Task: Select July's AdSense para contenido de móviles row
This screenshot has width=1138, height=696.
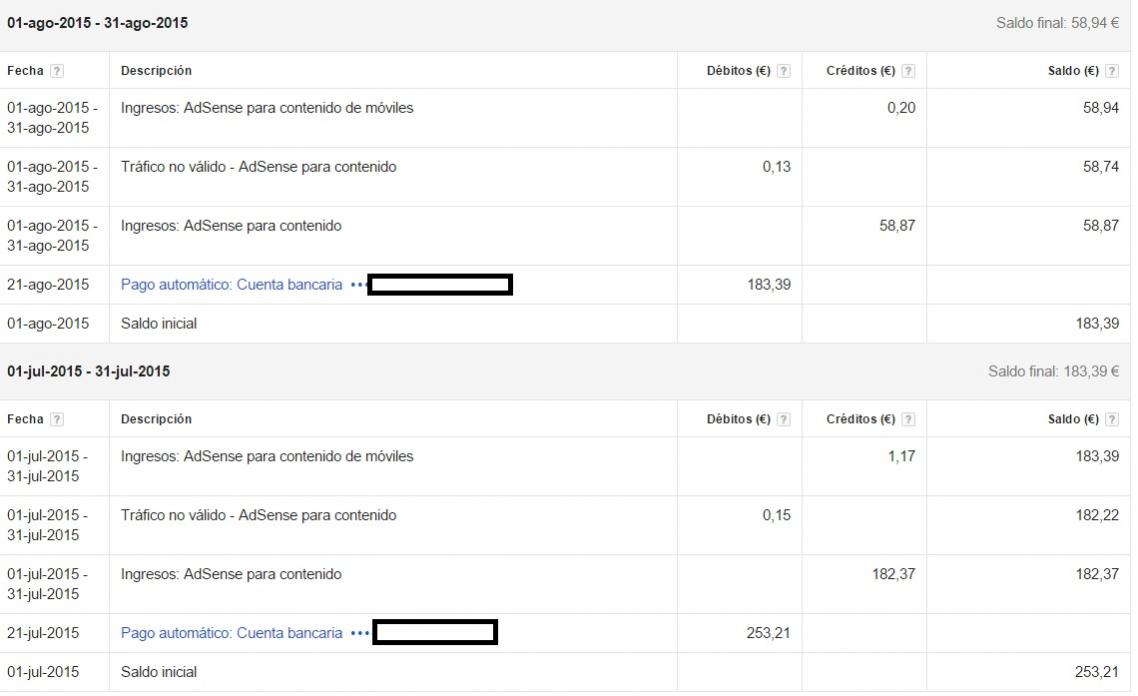Action: point(266,457)
